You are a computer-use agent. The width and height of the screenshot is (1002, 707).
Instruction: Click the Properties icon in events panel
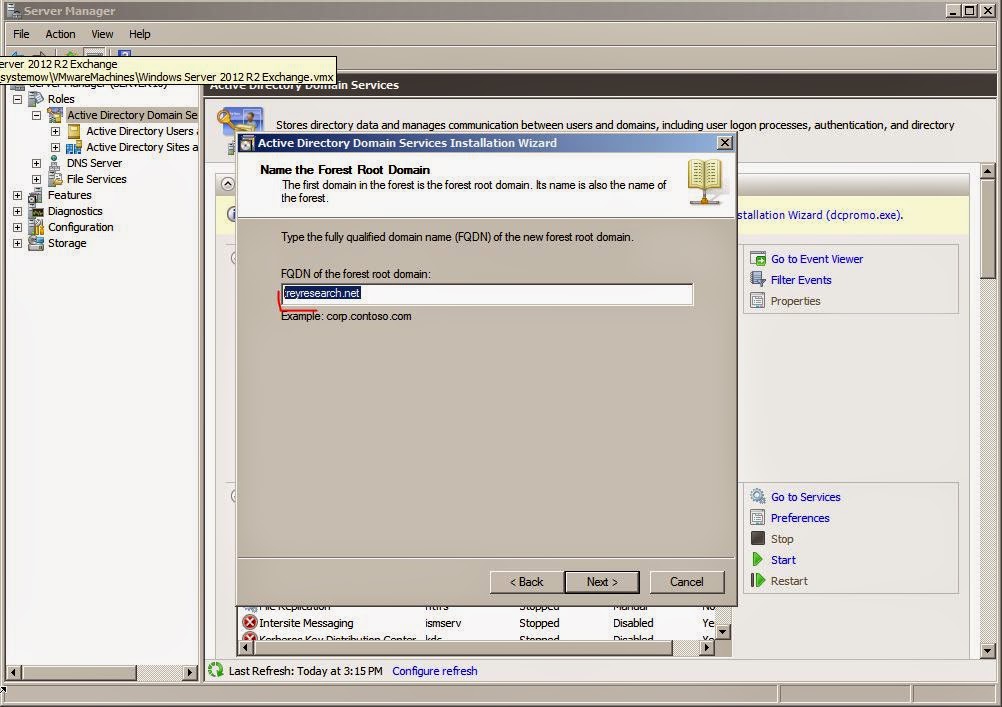pyautogui.click(x=758, y=300)
